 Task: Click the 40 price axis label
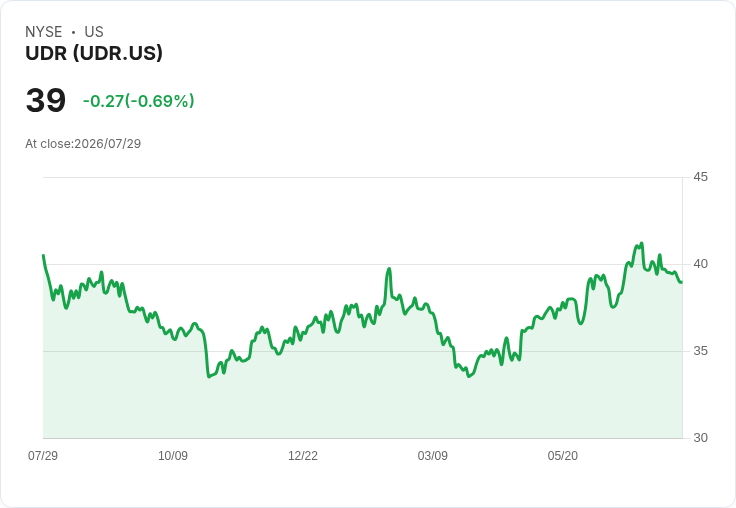[700, 264]
